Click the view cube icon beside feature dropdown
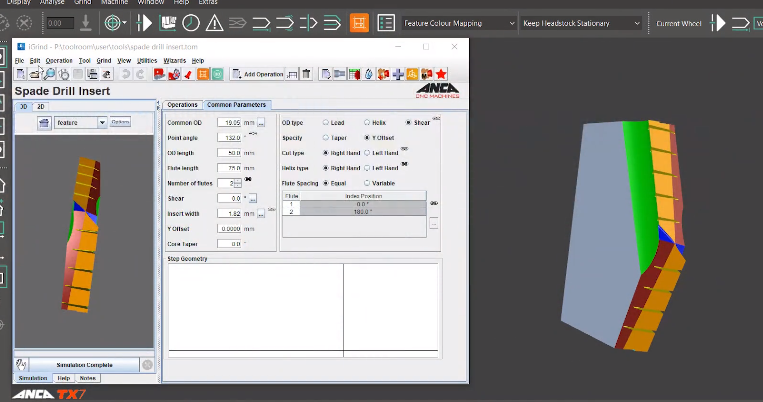Viewport: 763px width, 402px height. (x=44, y=123)
